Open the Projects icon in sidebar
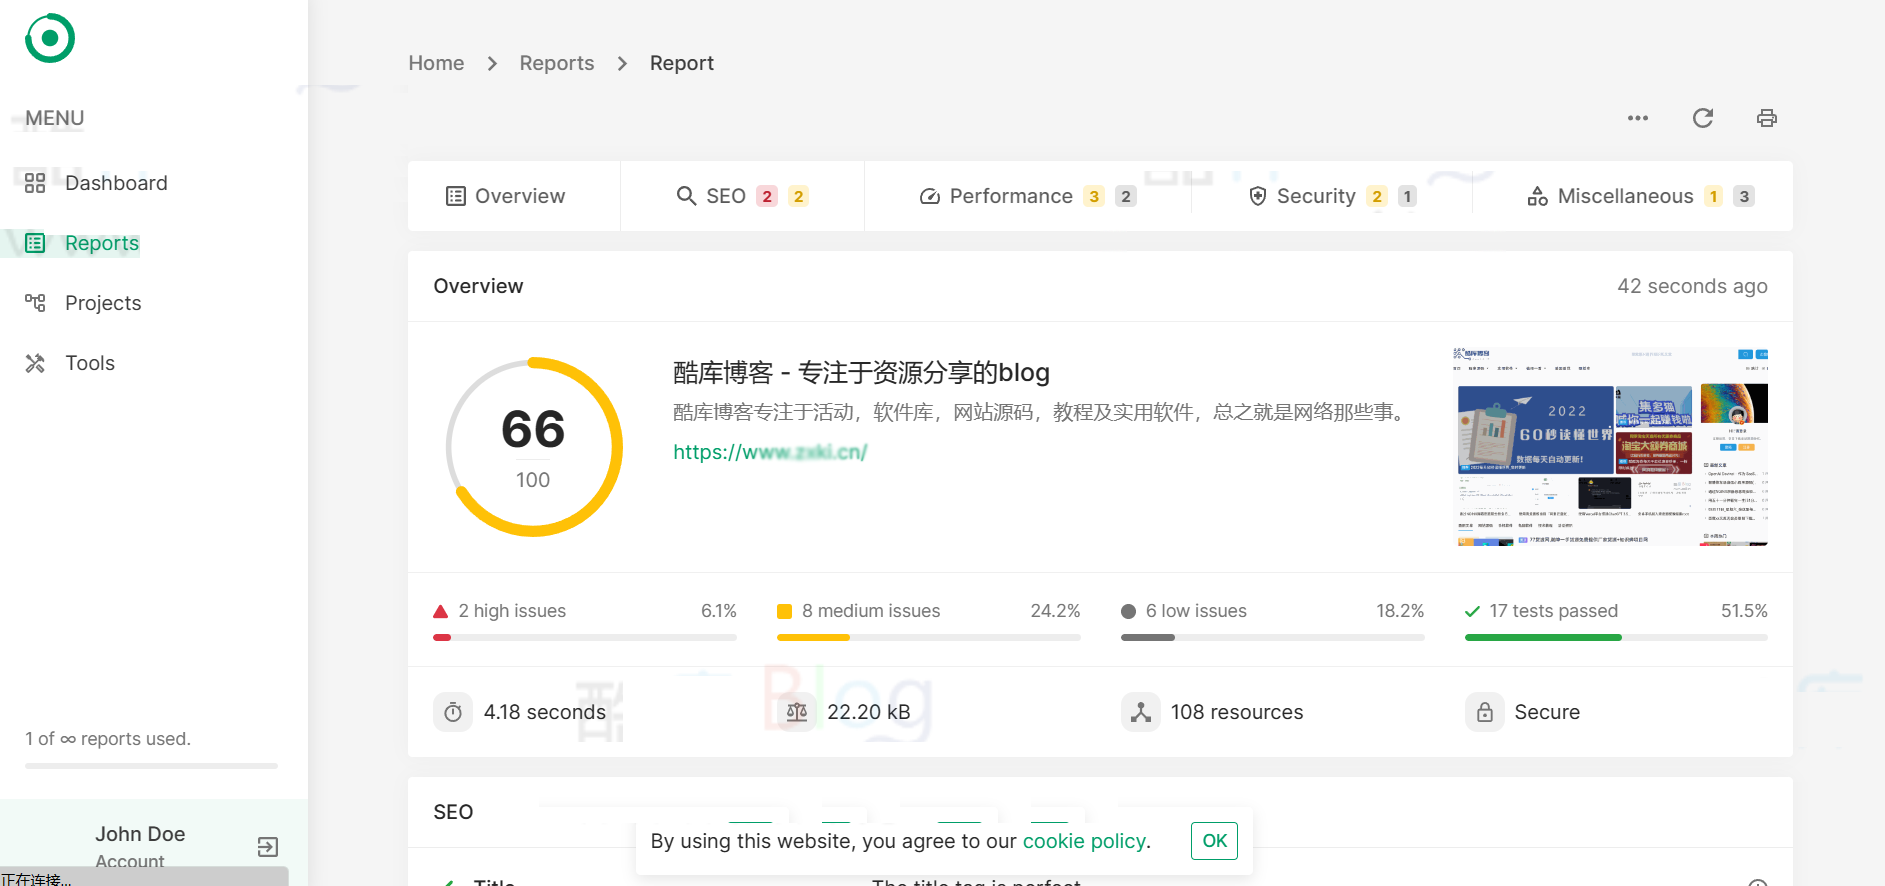 35,303
